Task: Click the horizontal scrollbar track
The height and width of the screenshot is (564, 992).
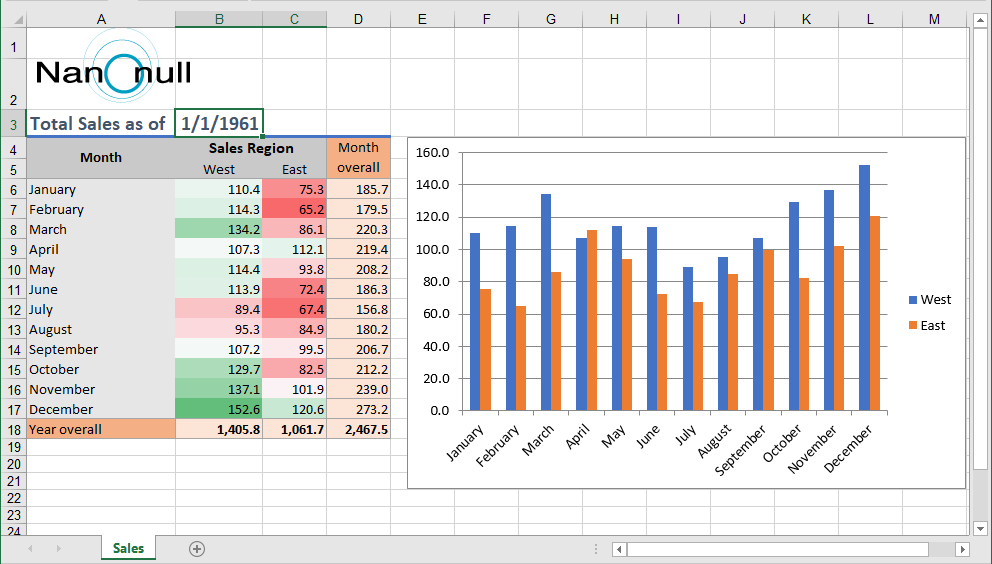Action: click(x=790, y=549)
